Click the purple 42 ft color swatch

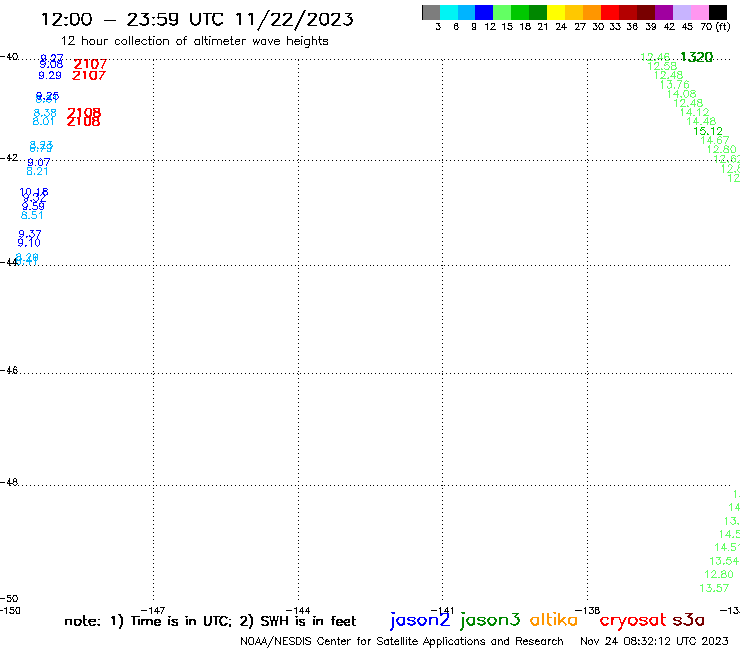664,12
